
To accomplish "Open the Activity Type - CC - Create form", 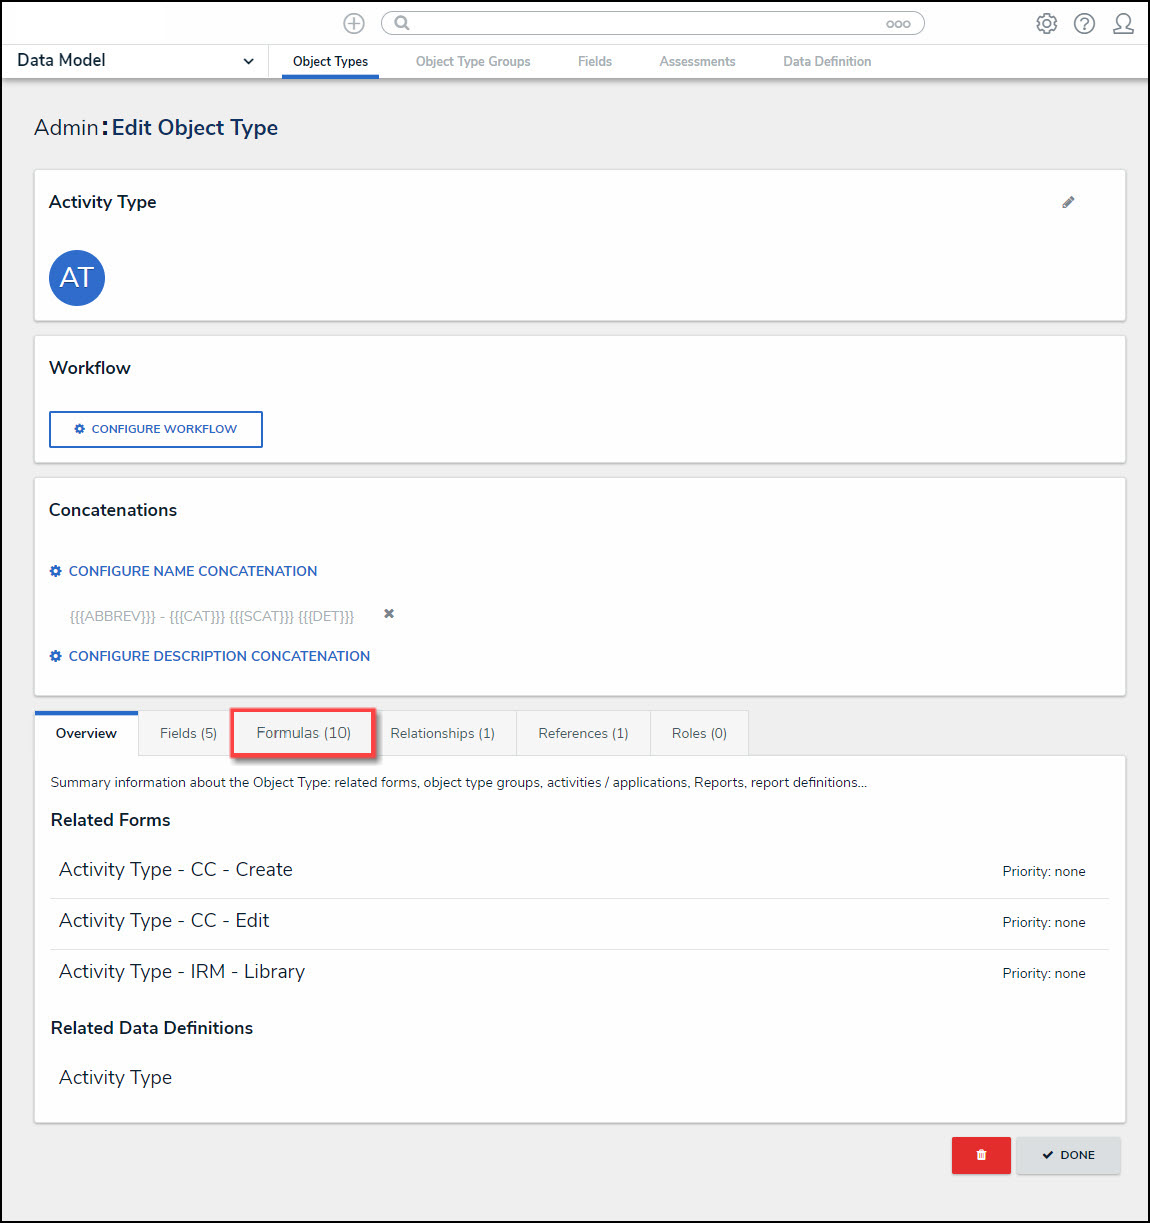I will point(176,870).
